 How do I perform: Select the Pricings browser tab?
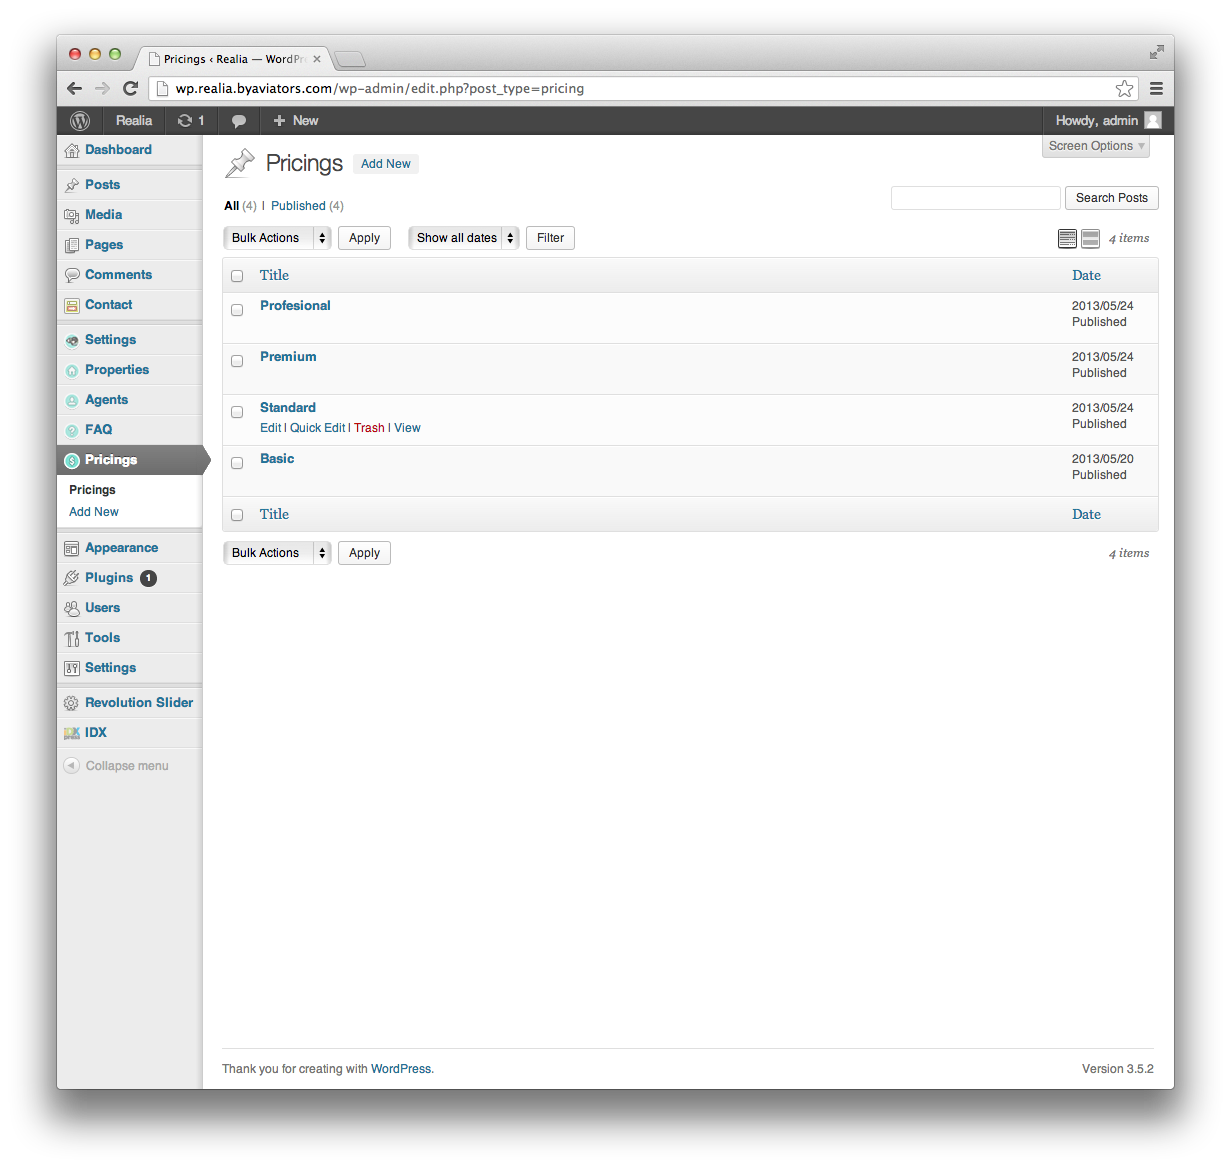pos(234,59)
